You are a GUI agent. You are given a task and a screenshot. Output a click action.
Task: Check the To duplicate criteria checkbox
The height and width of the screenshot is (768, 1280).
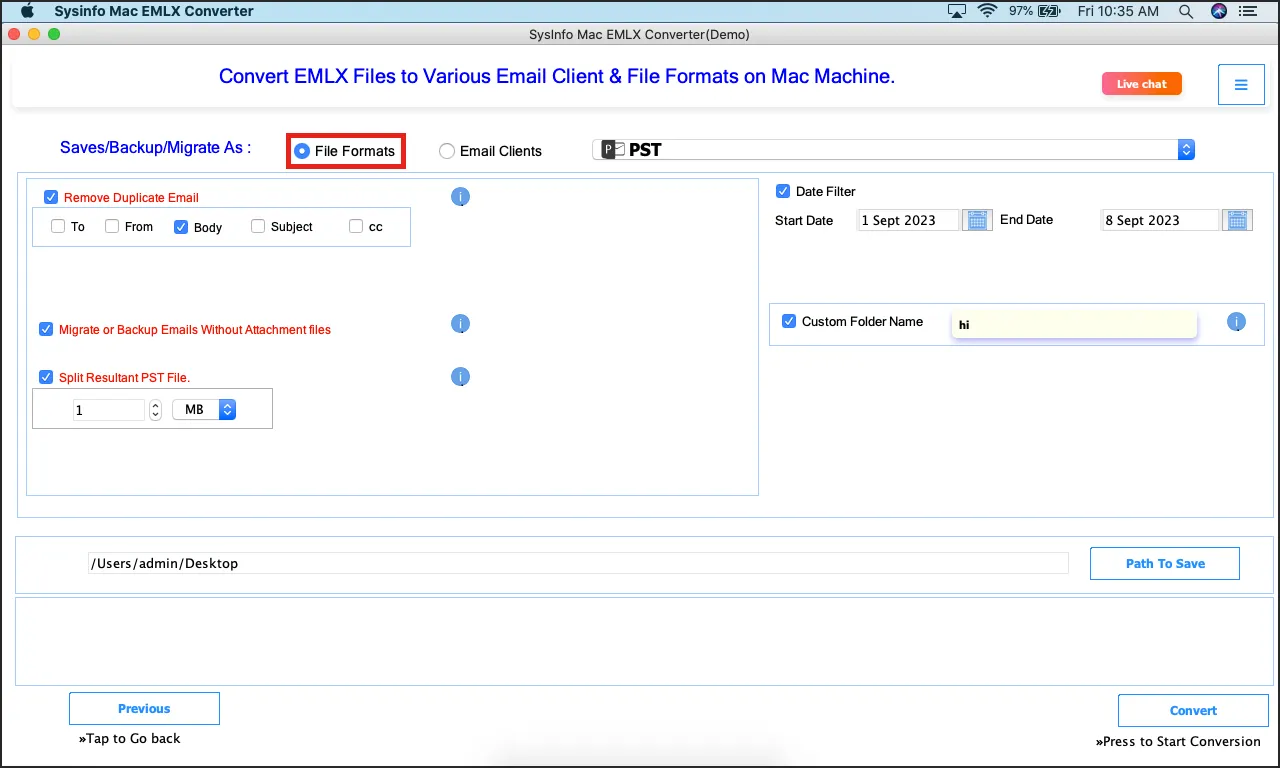click(x=58, y=226)
